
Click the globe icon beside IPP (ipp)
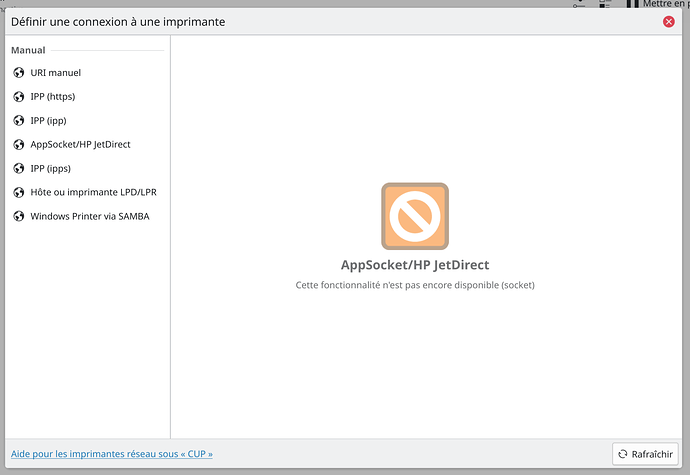pyautogui.click(x=18, y=121)
